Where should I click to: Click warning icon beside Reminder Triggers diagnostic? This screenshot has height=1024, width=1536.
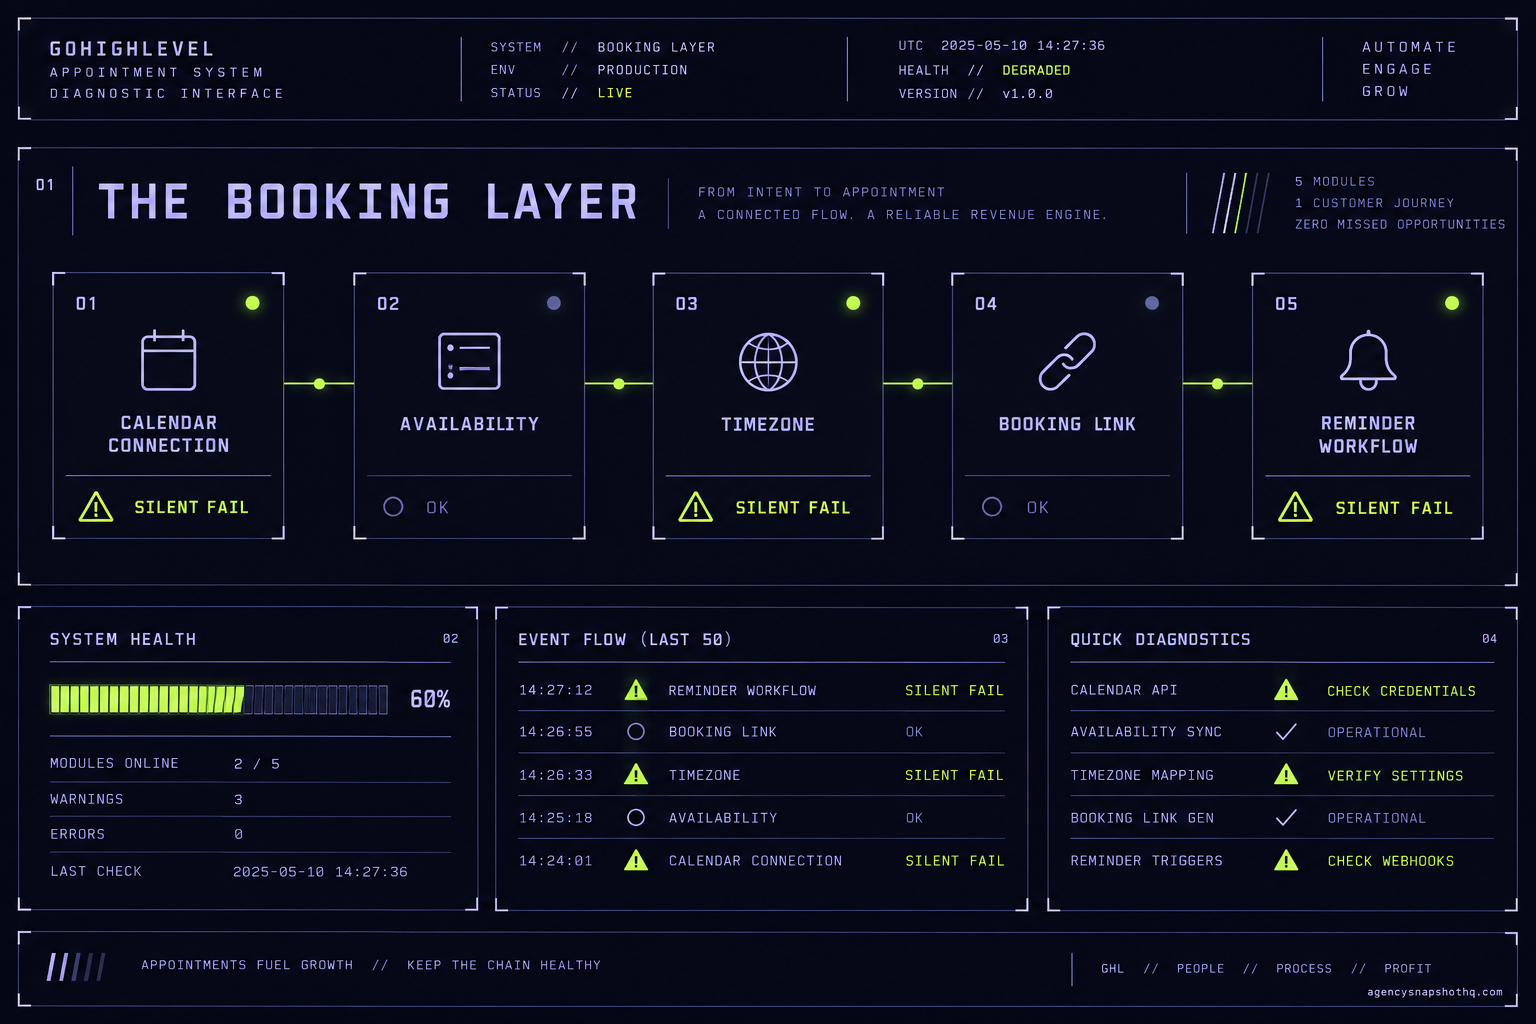[x=1286, y=860]
